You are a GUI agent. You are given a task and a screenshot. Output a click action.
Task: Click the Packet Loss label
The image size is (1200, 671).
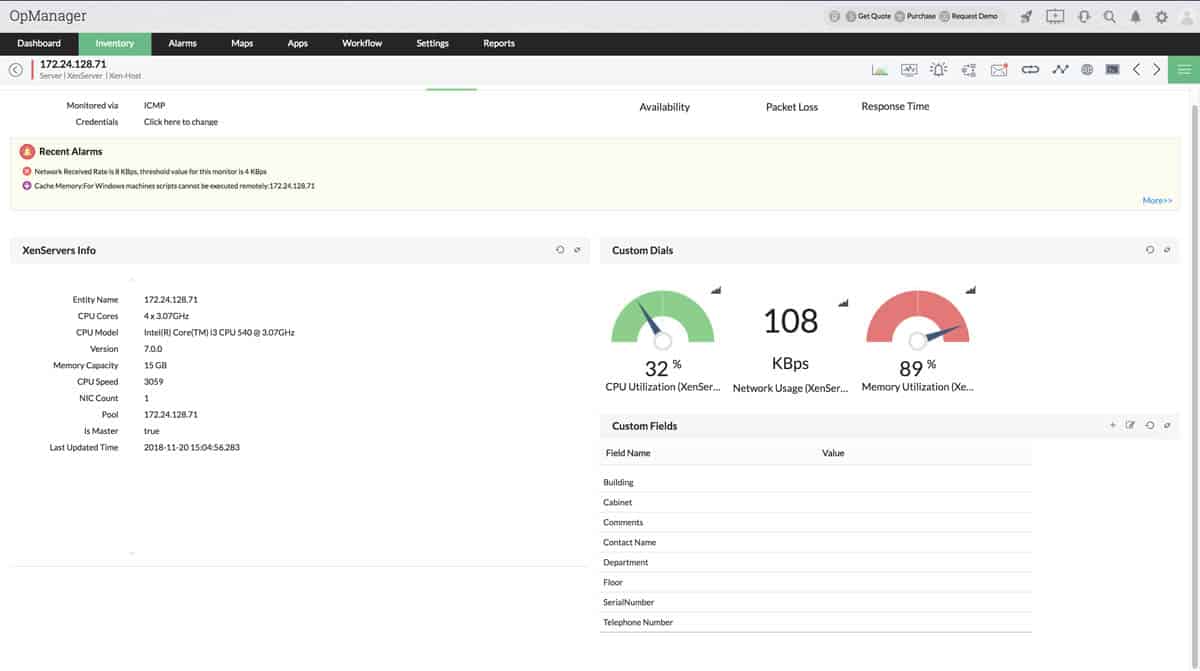[x=792, y=107]
